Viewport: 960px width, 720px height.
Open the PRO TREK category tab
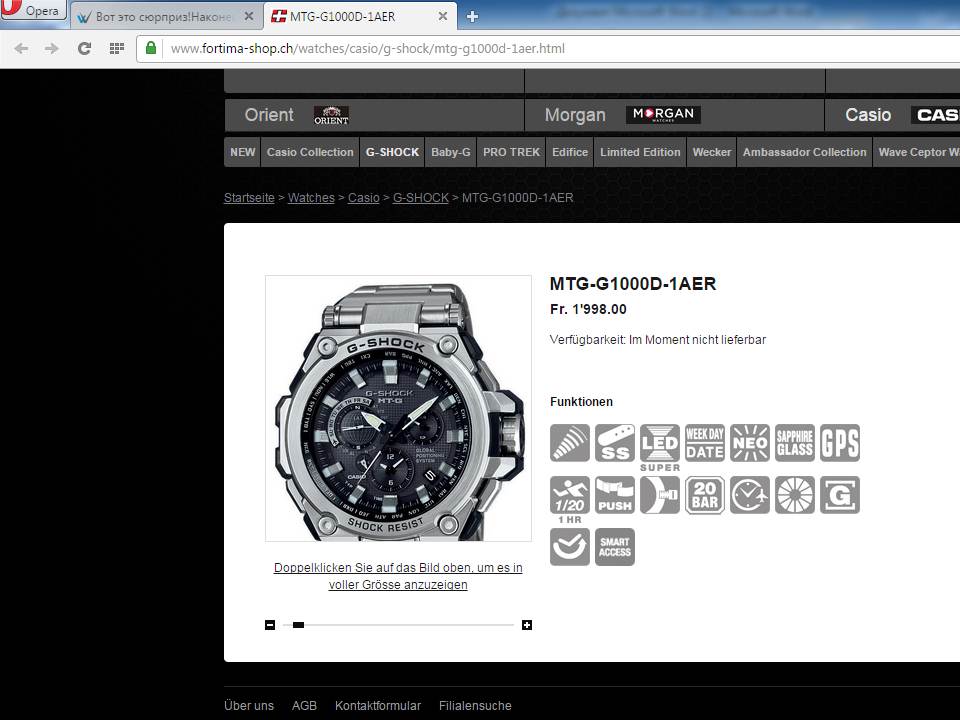tap(511, 152)
